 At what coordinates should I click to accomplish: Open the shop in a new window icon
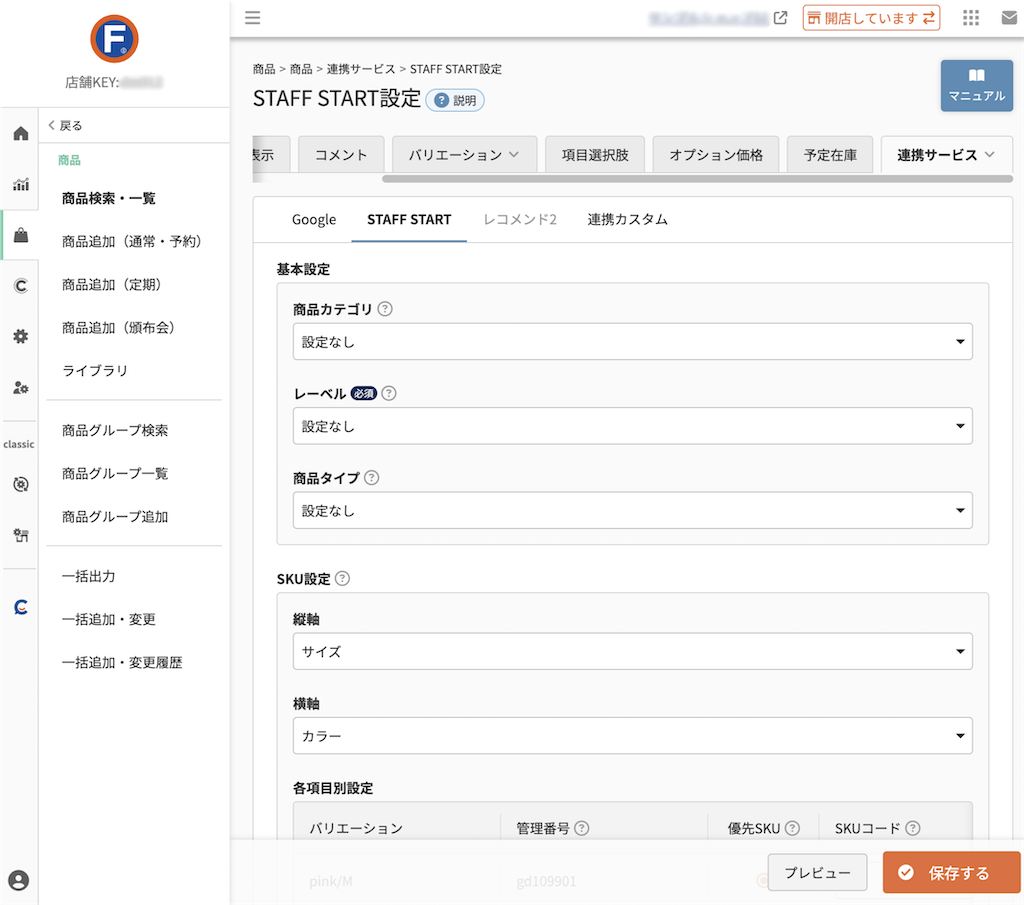click(780, 18)
